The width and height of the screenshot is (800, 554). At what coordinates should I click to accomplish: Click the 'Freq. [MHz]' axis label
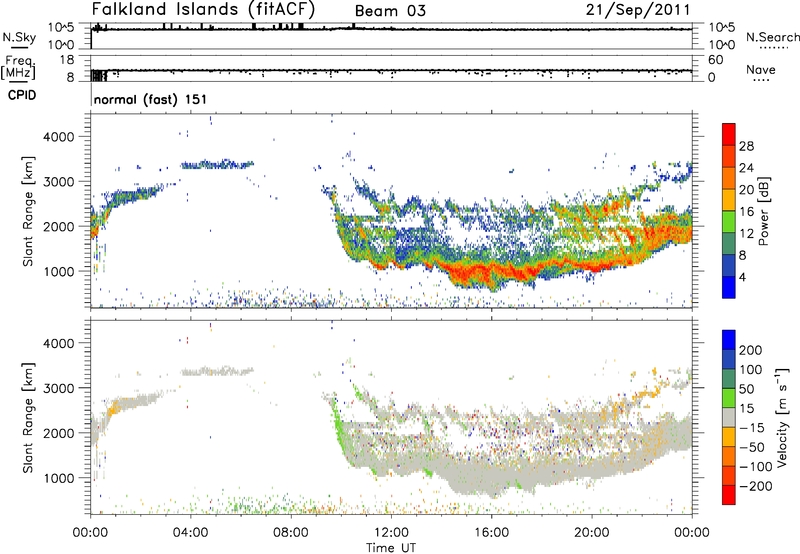[x=18, y=67]
